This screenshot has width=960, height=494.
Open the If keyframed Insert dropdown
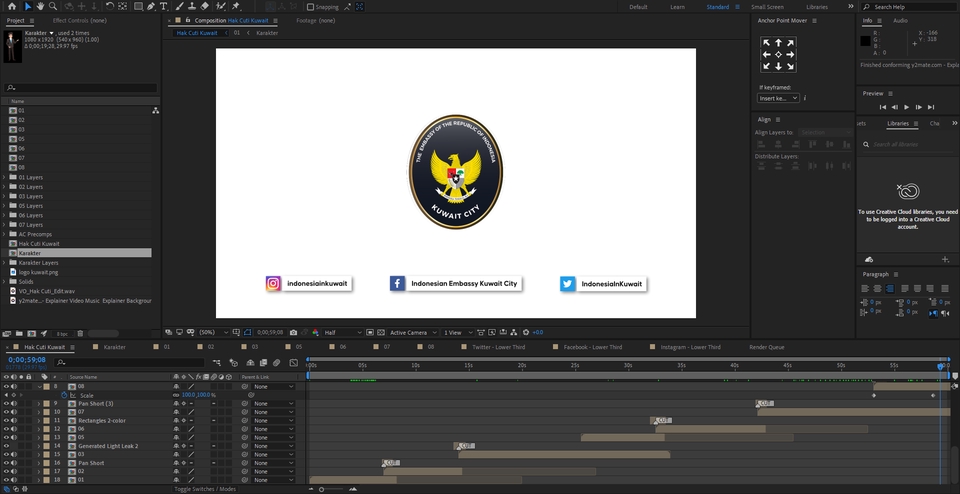778,98
